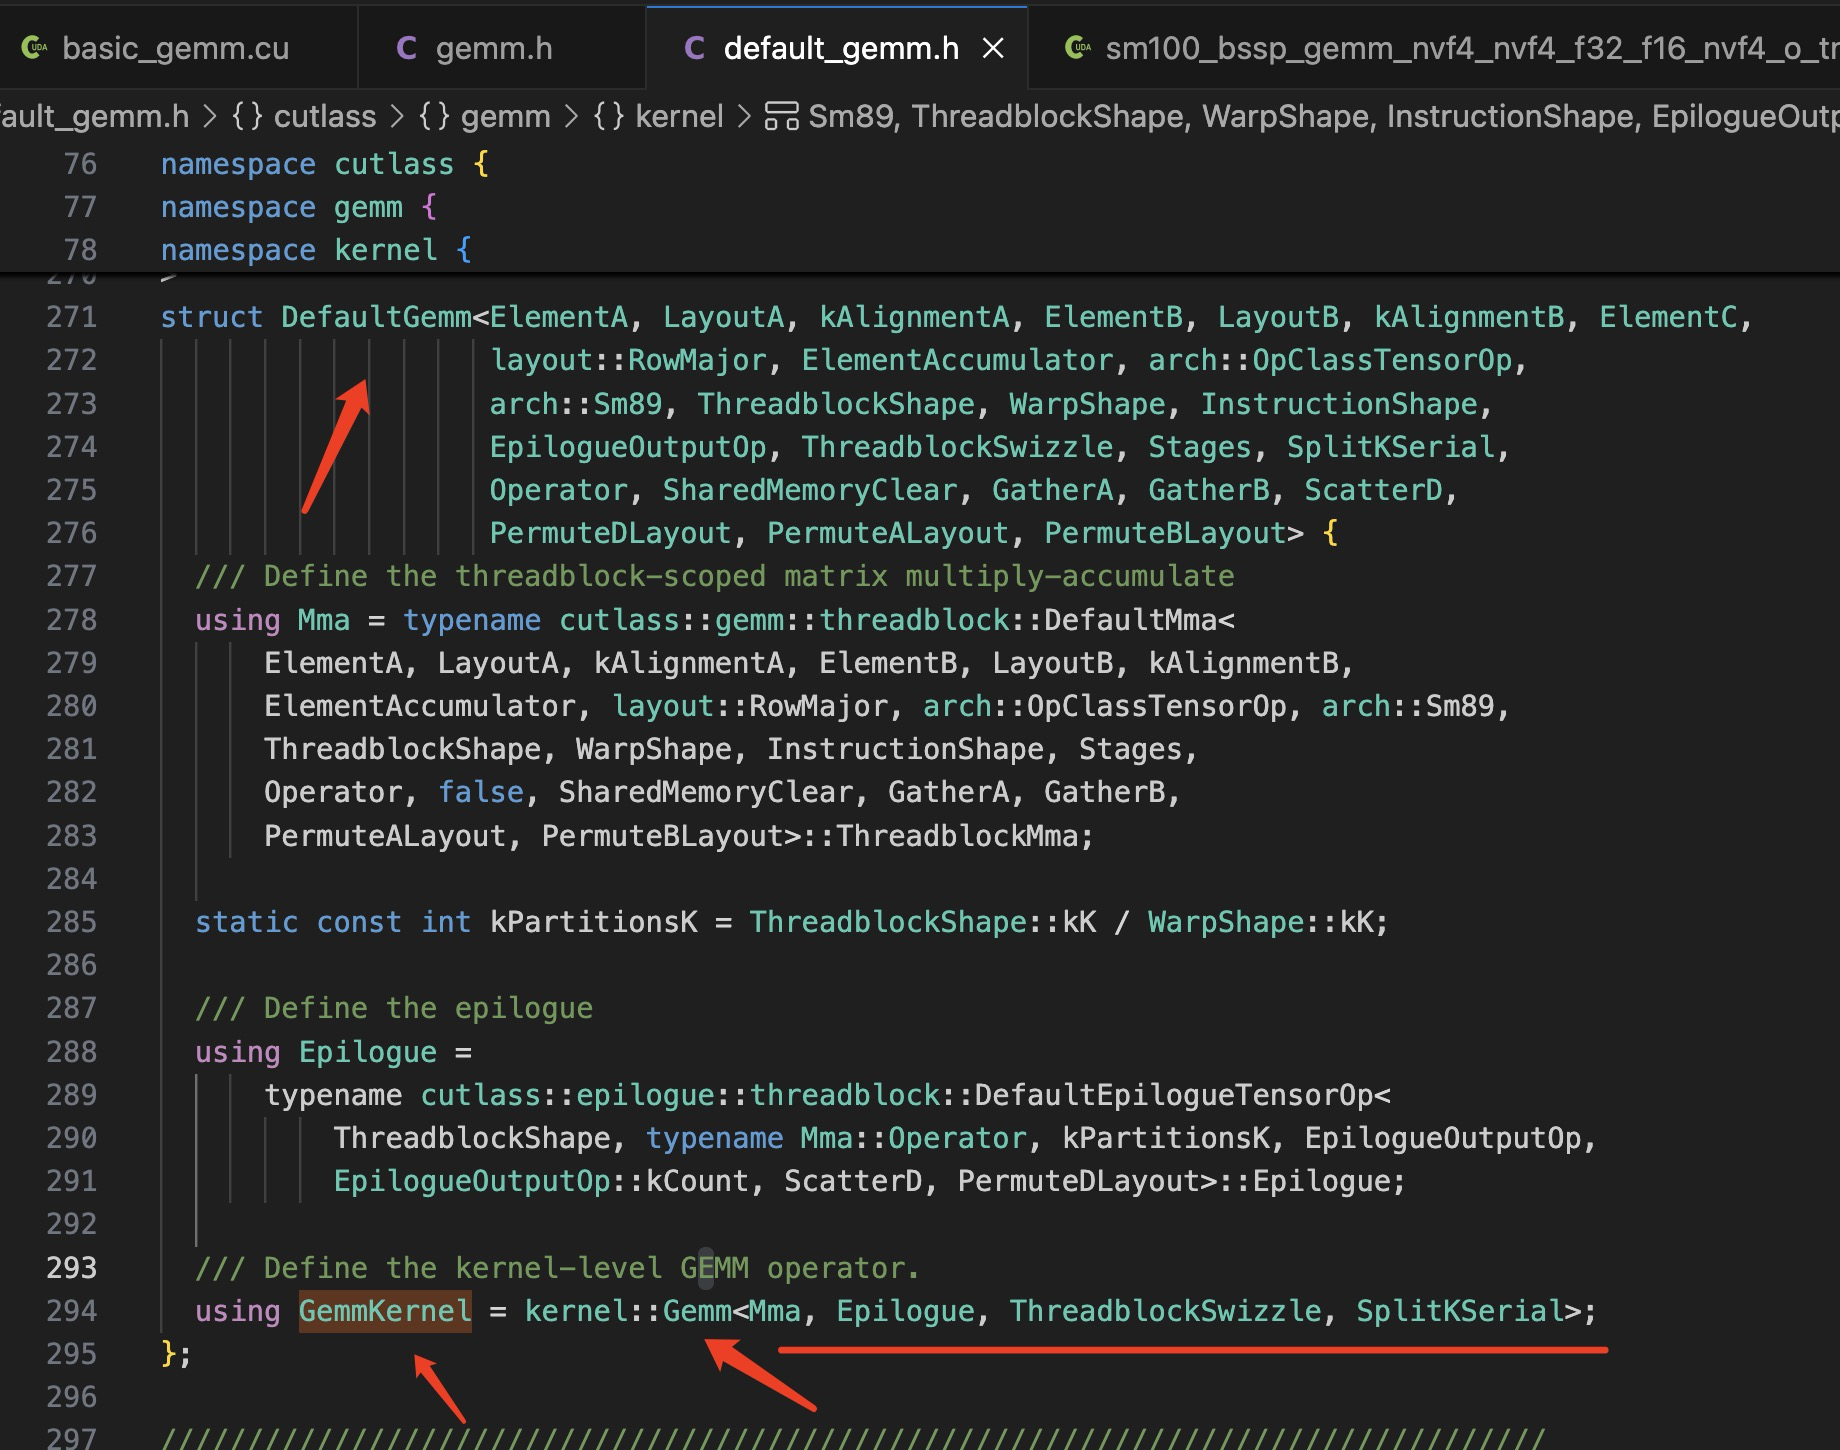Click comment 'Define the kernel-level GEMM operator'
This screenshot has width=1840, height=1450.
[x=557, y=1268]
